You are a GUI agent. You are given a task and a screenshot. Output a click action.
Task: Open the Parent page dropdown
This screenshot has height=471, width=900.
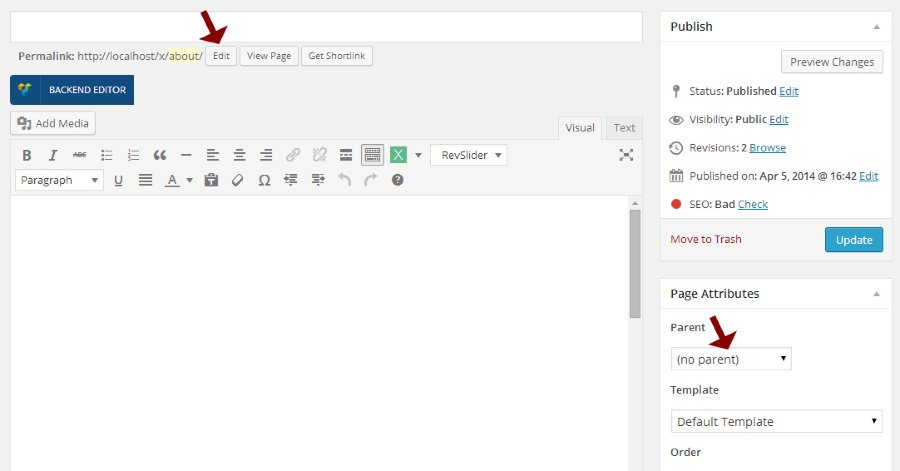click(x=731, y=359)
